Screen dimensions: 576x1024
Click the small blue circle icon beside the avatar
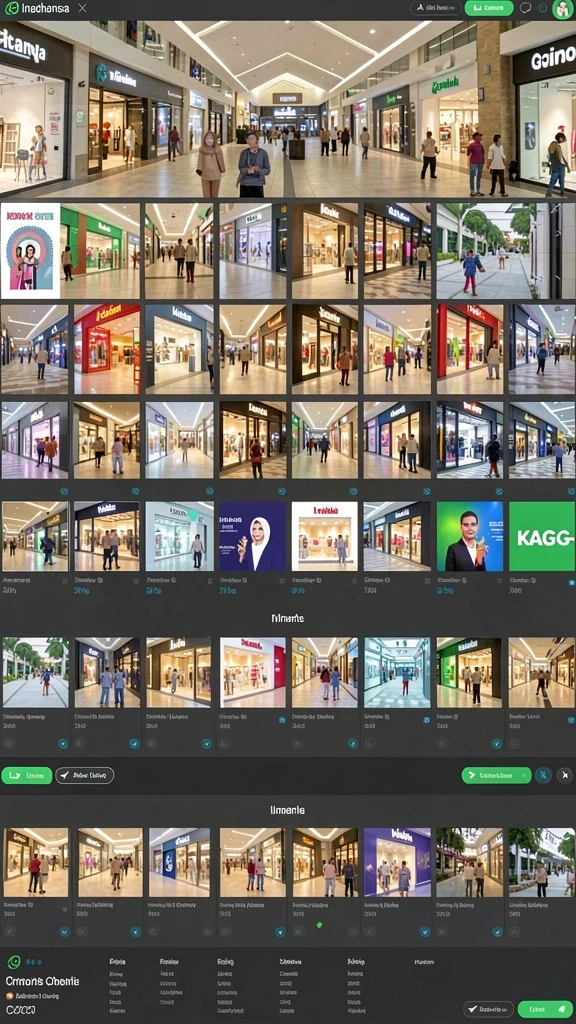[543, 8]
